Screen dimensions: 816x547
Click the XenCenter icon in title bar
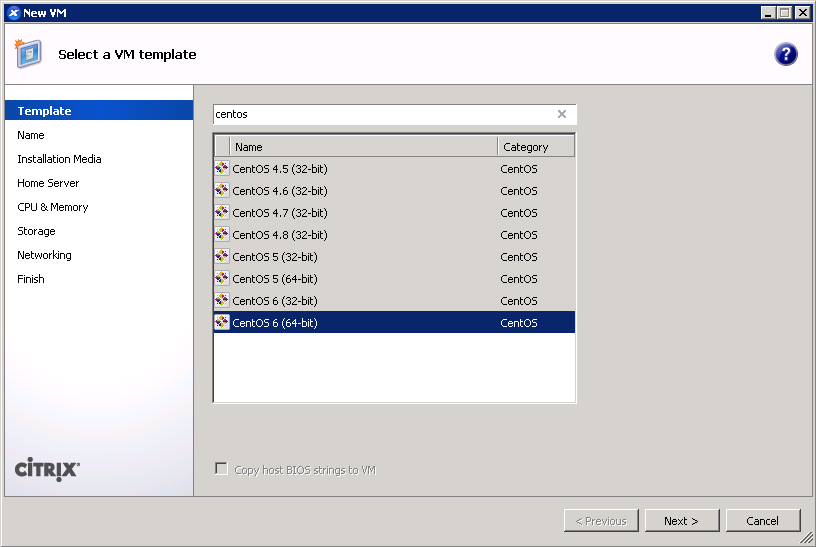point(14,13)
